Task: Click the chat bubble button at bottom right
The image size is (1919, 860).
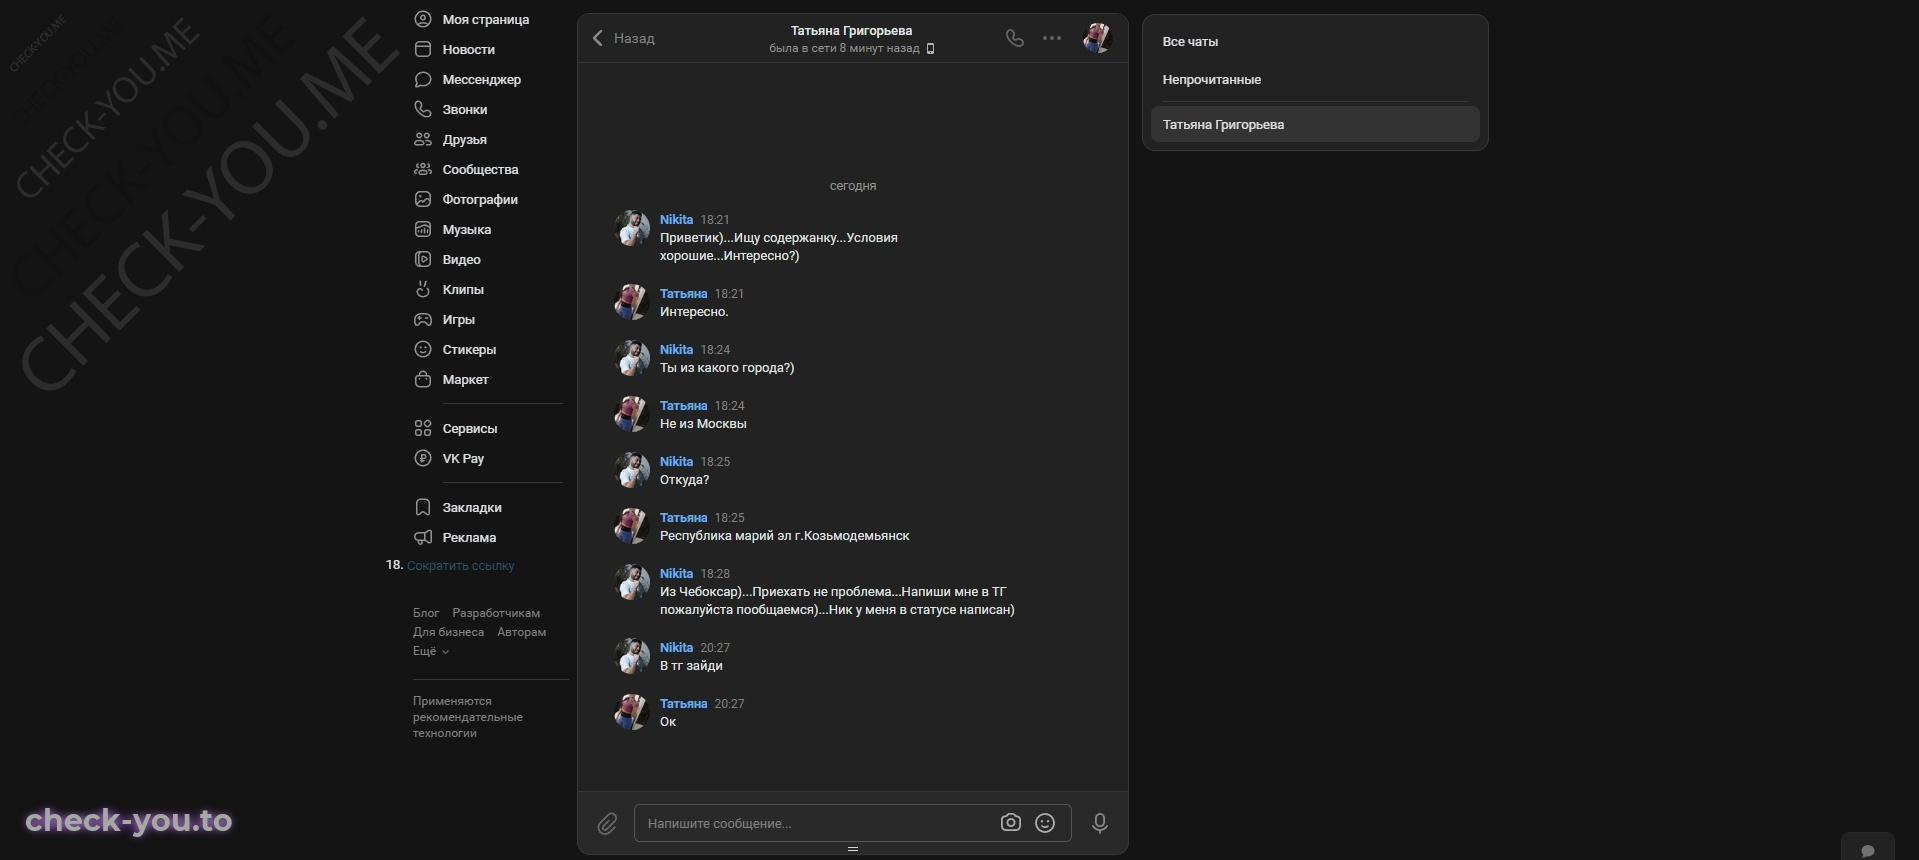Action: [x=1868, y=848]
